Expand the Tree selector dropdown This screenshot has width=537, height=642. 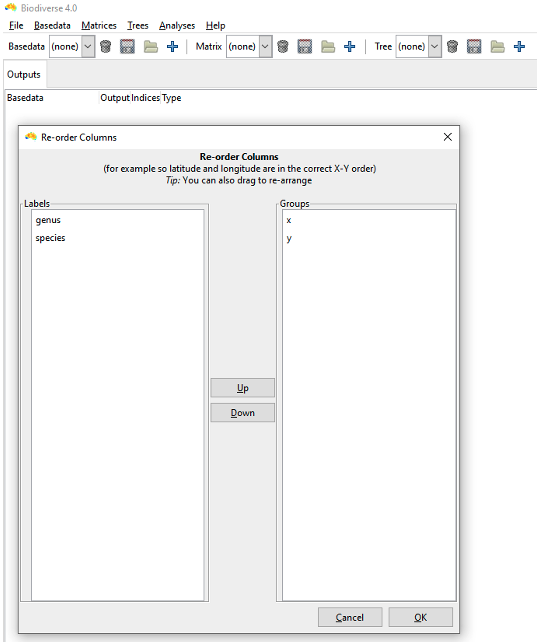418,46
